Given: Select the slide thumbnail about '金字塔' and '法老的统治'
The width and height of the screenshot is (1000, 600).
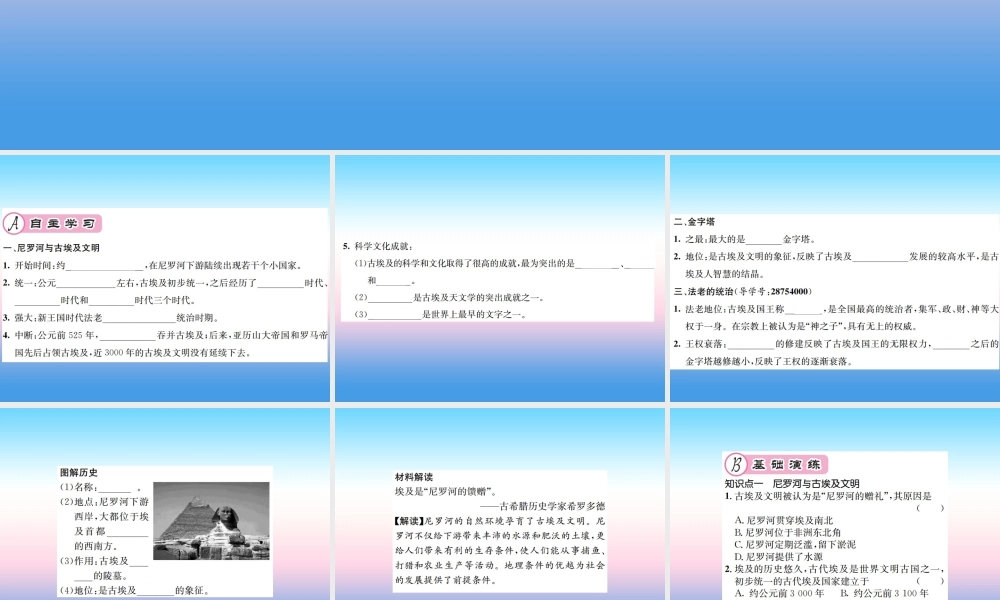Looking at the screenshot, I should (x=835, y=278).
